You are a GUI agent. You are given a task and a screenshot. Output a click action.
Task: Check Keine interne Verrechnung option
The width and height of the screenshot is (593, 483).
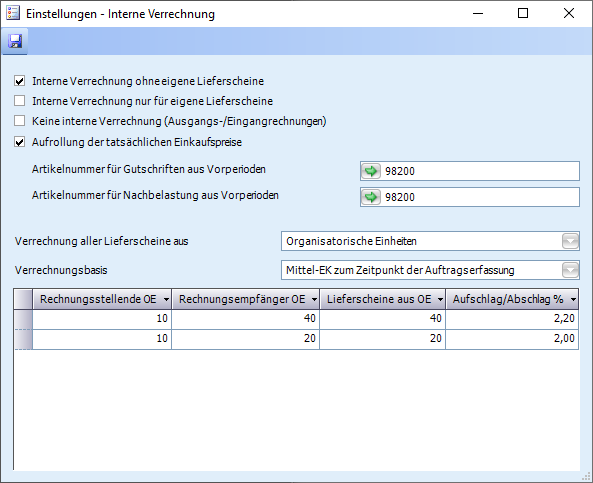coord(20,121)
